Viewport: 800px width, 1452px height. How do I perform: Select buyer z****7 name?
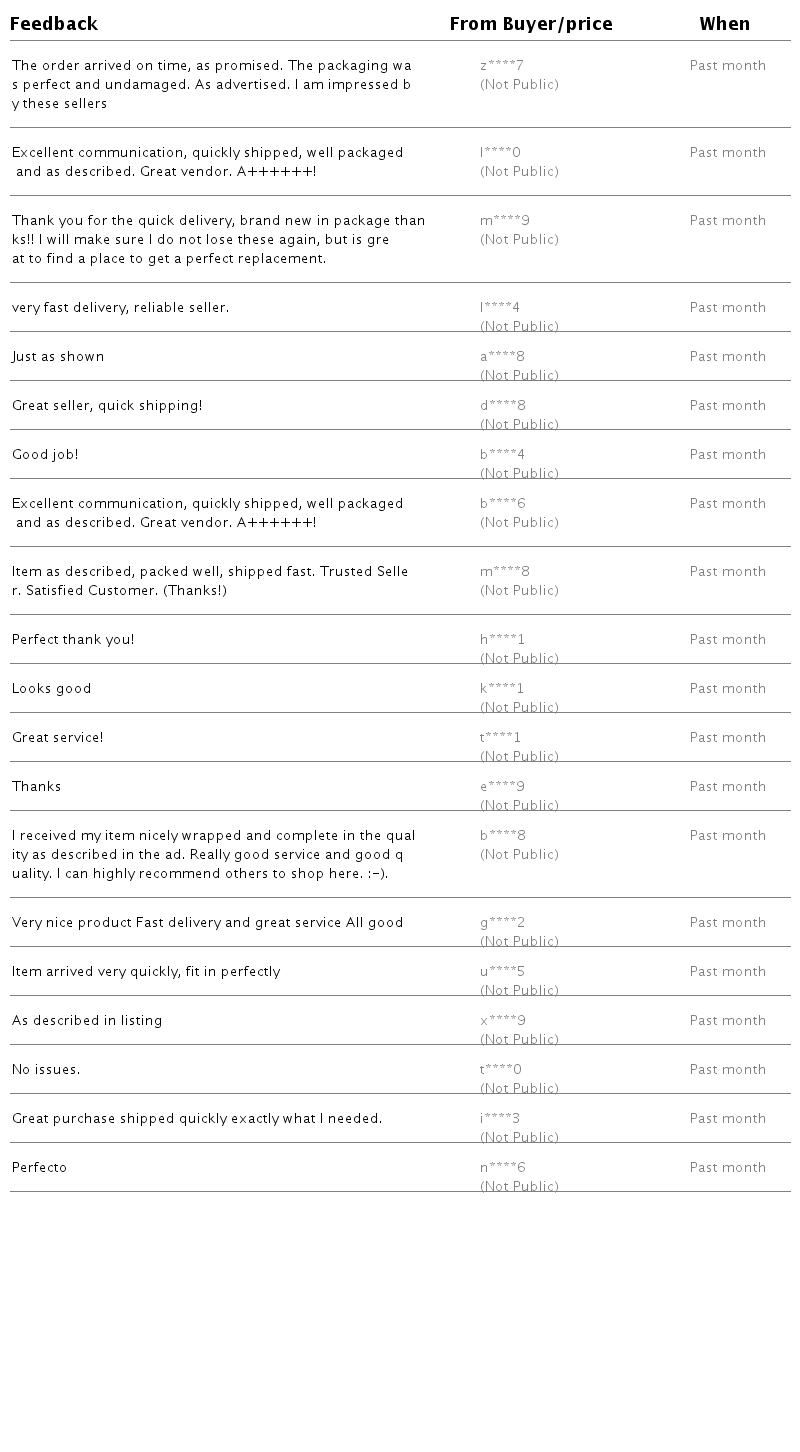(502, 66)
